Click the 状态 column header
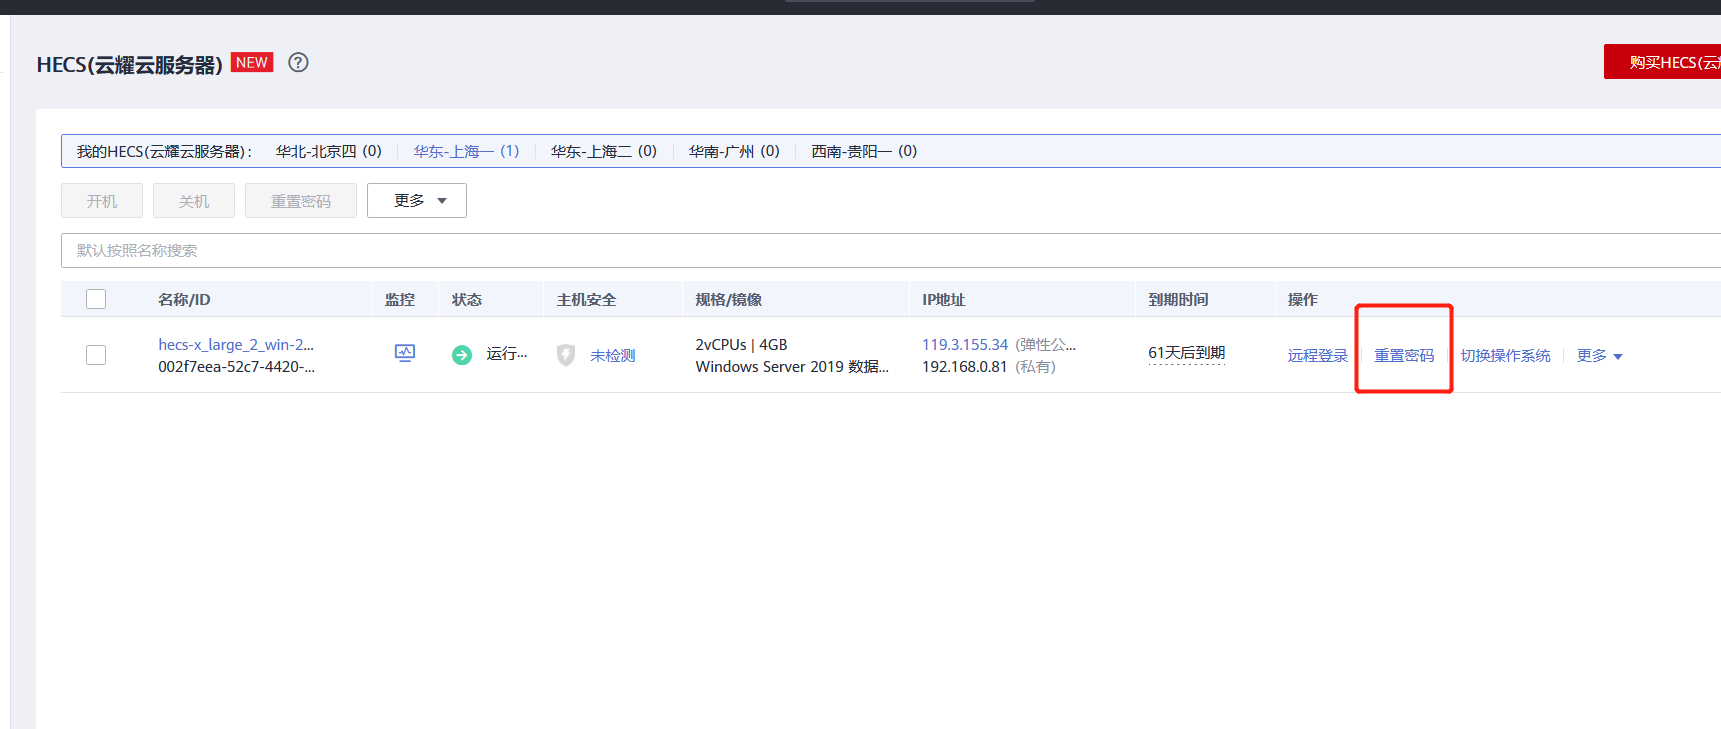1721x729 pixels. click(467, 299)
